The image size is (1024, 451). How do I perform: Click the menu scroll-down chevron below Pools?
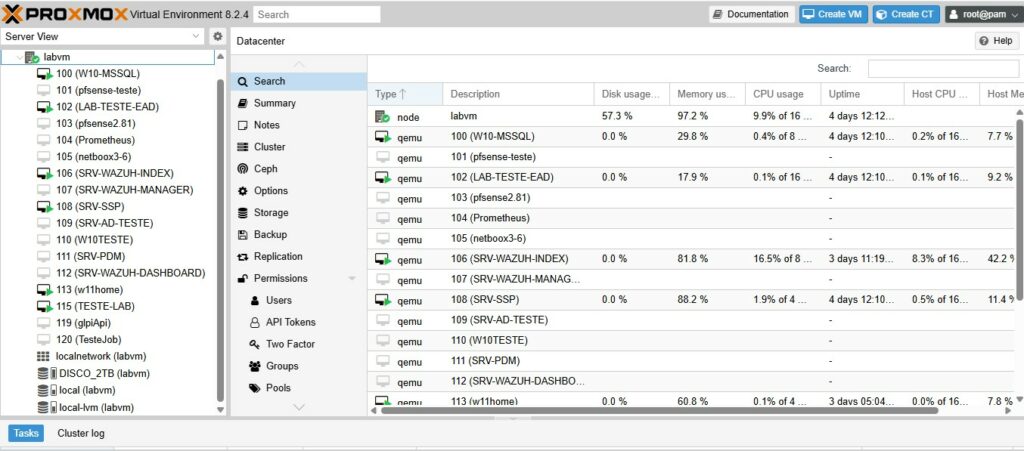pos(299,407)
